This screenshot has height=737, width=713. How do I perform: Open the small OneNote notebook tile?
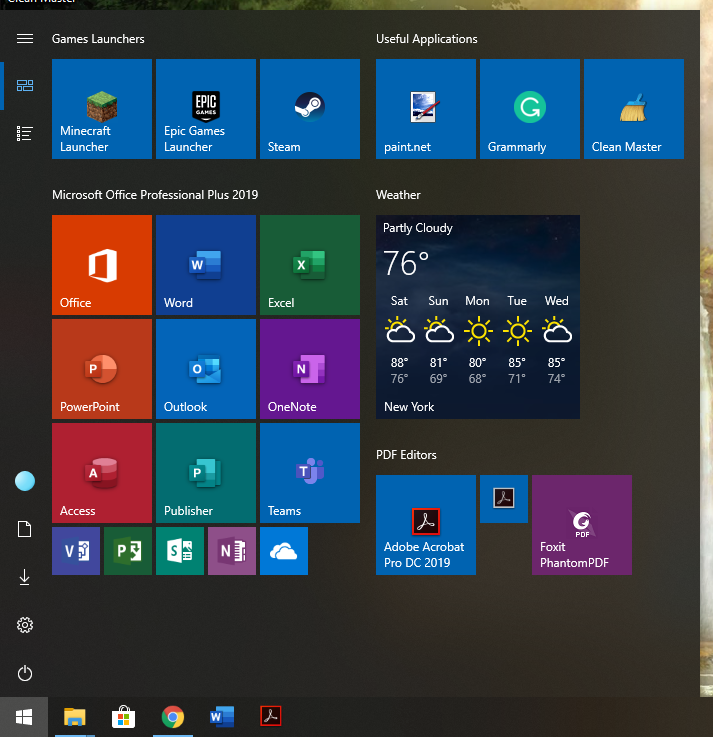coord(232,551)
